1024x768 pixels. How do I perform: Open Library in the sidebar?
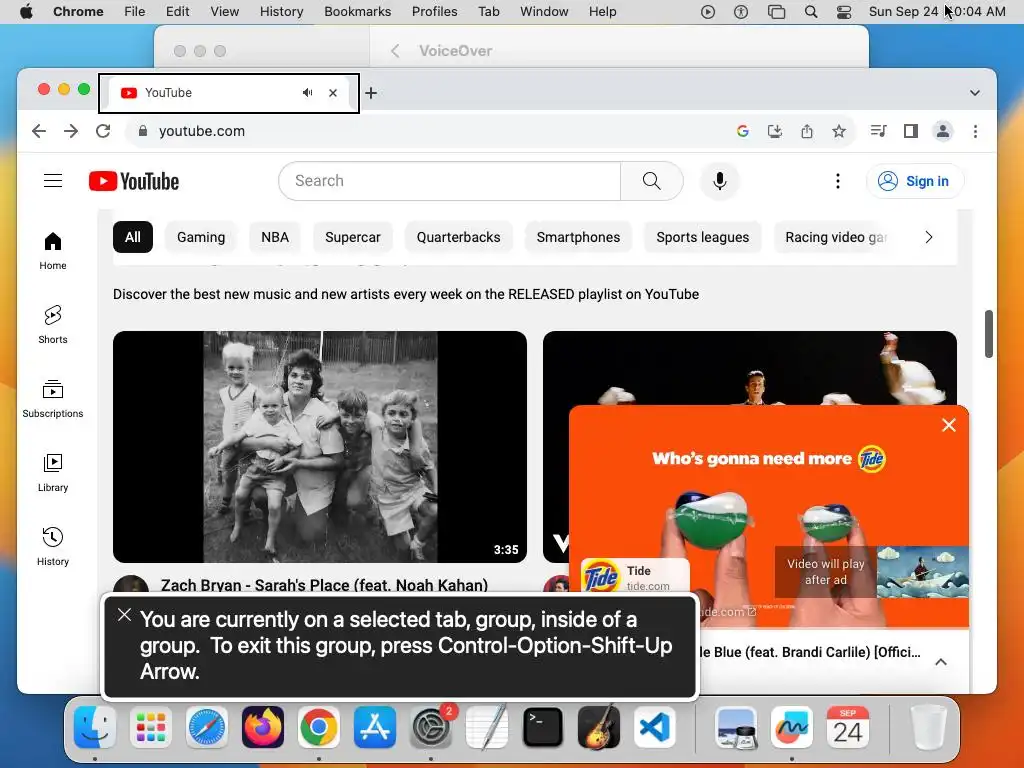(x=53, y=472)
